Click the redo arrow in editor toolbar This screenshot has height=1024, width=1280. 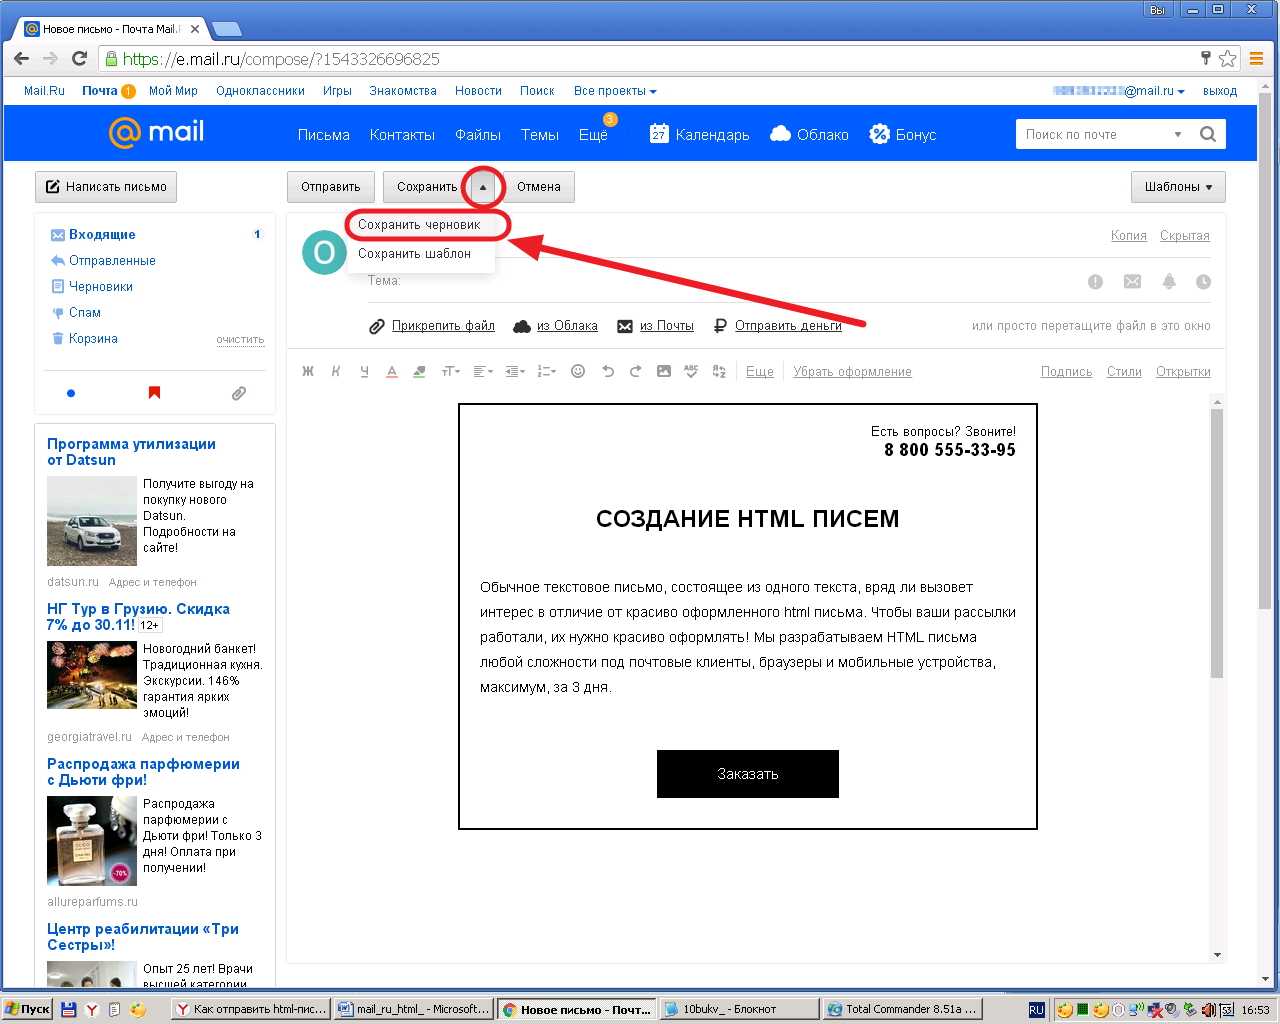tap(635, 371)
